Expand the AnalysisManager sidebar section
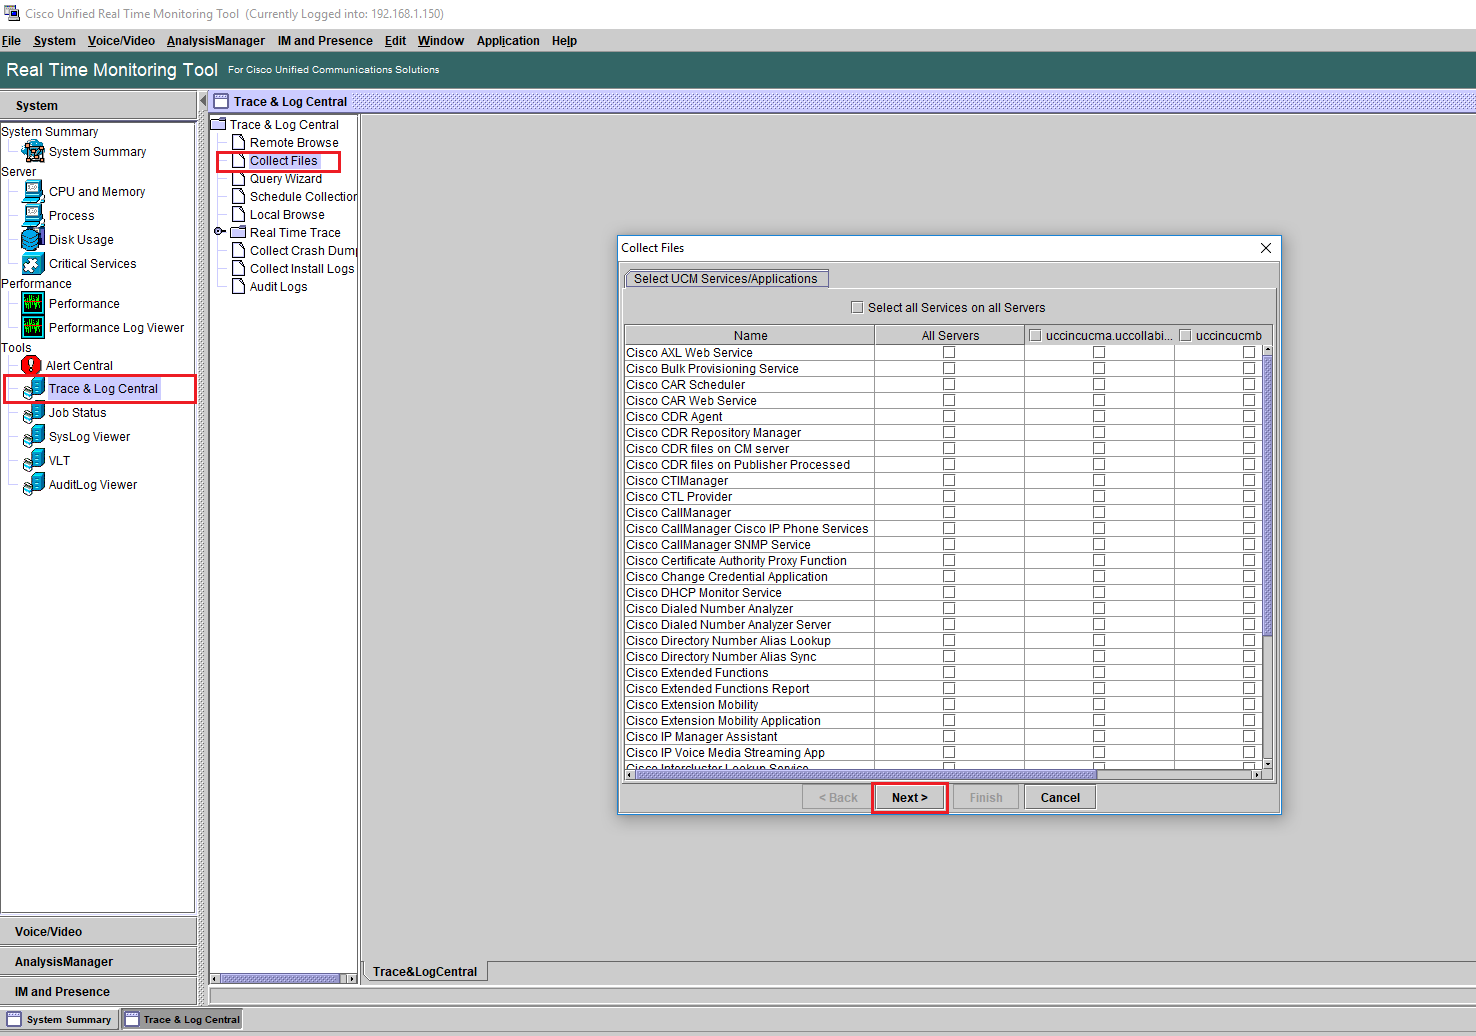 (x=98, y=961)
